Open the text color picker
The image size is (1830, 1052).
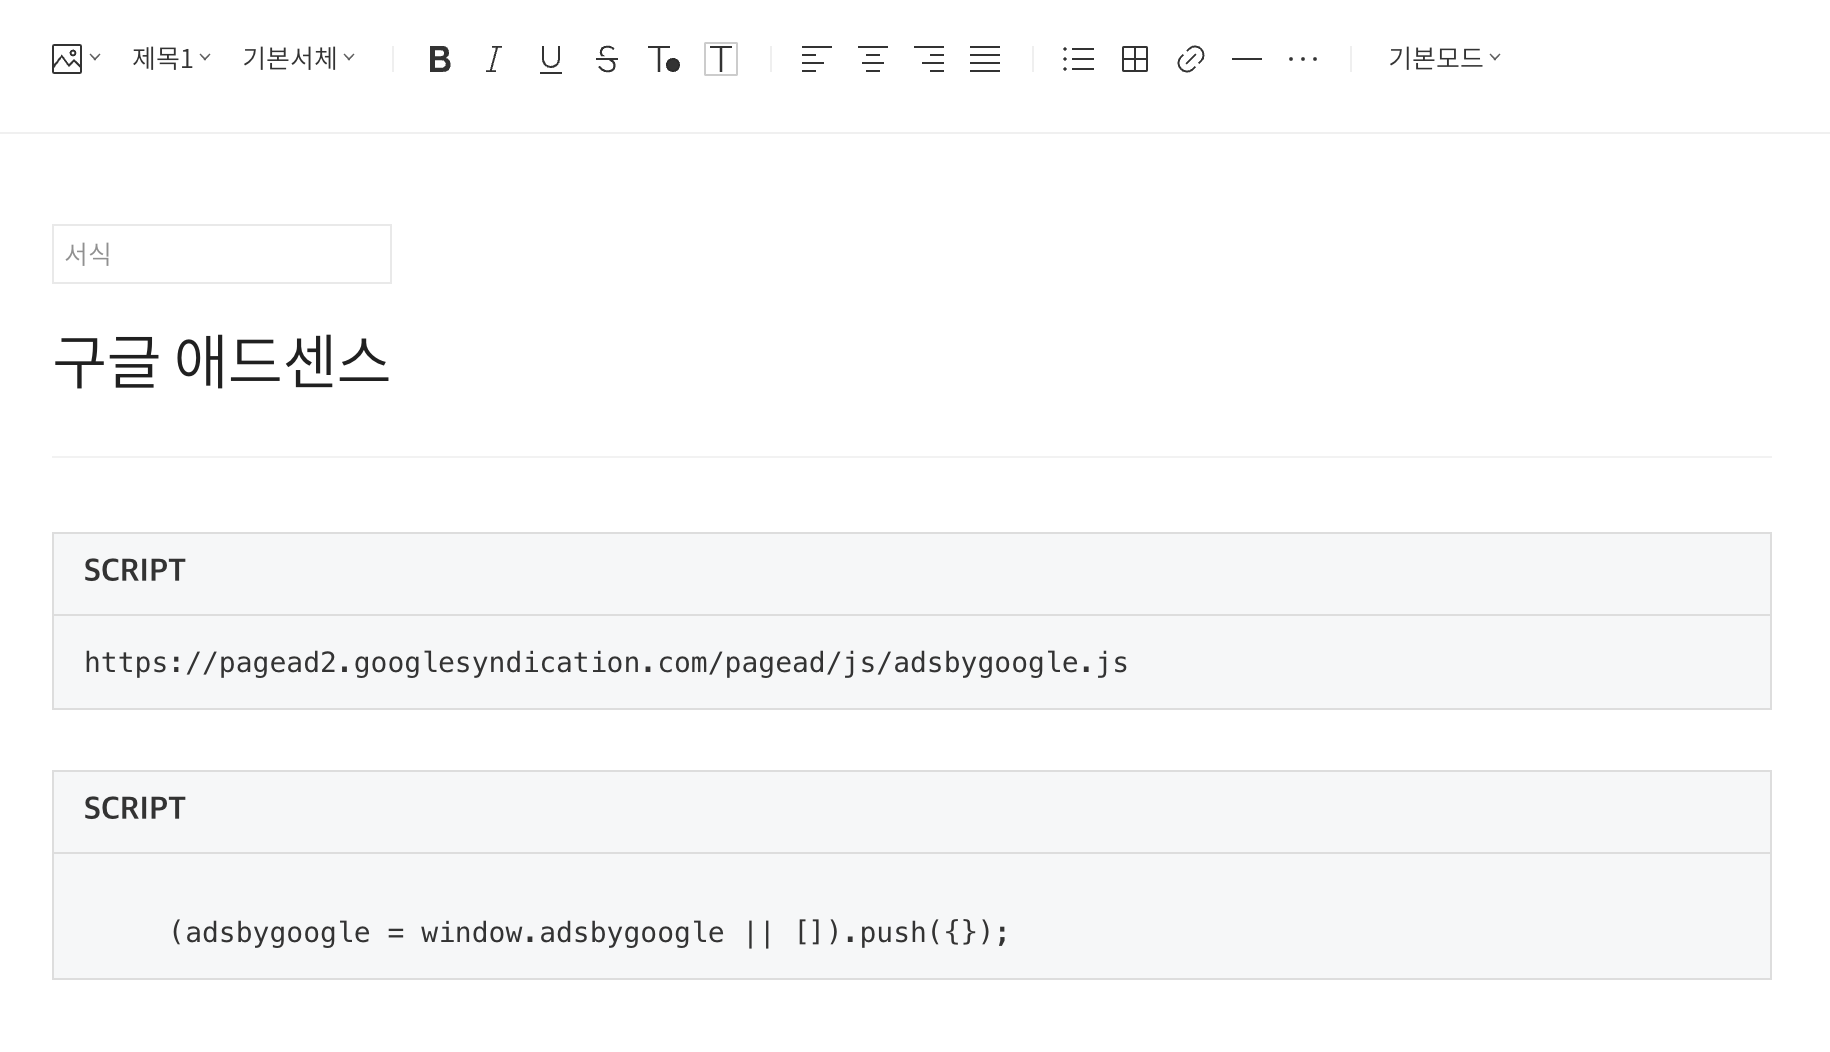click(664, 60)
